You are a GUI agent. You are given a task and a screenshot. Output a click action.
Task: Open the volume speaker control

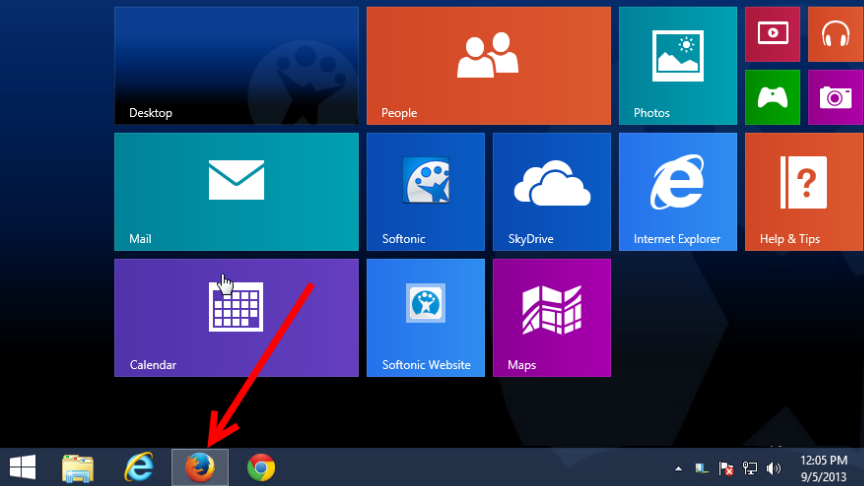[773, 468]
